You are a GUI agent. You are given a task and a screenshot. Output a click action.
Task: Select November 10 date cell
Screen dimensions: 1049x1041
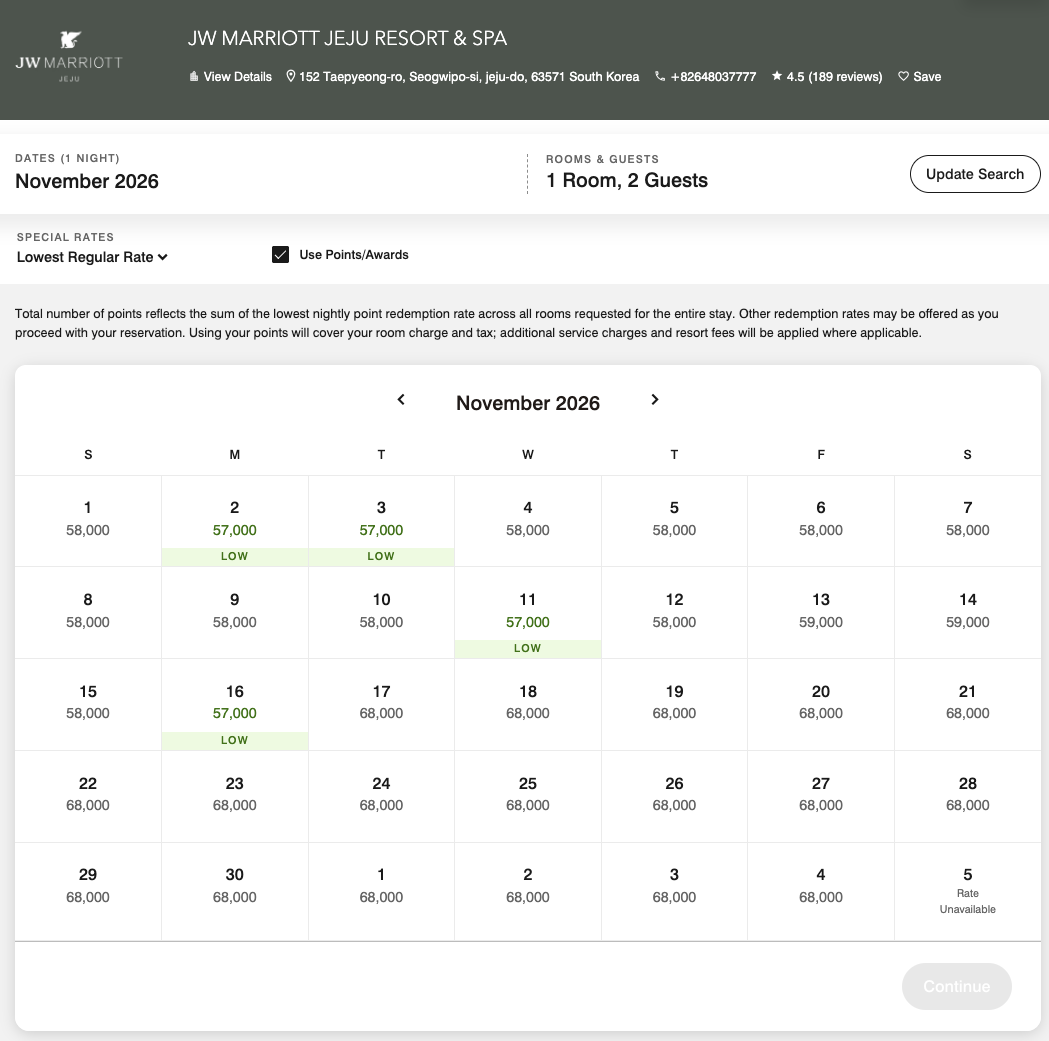381,613
